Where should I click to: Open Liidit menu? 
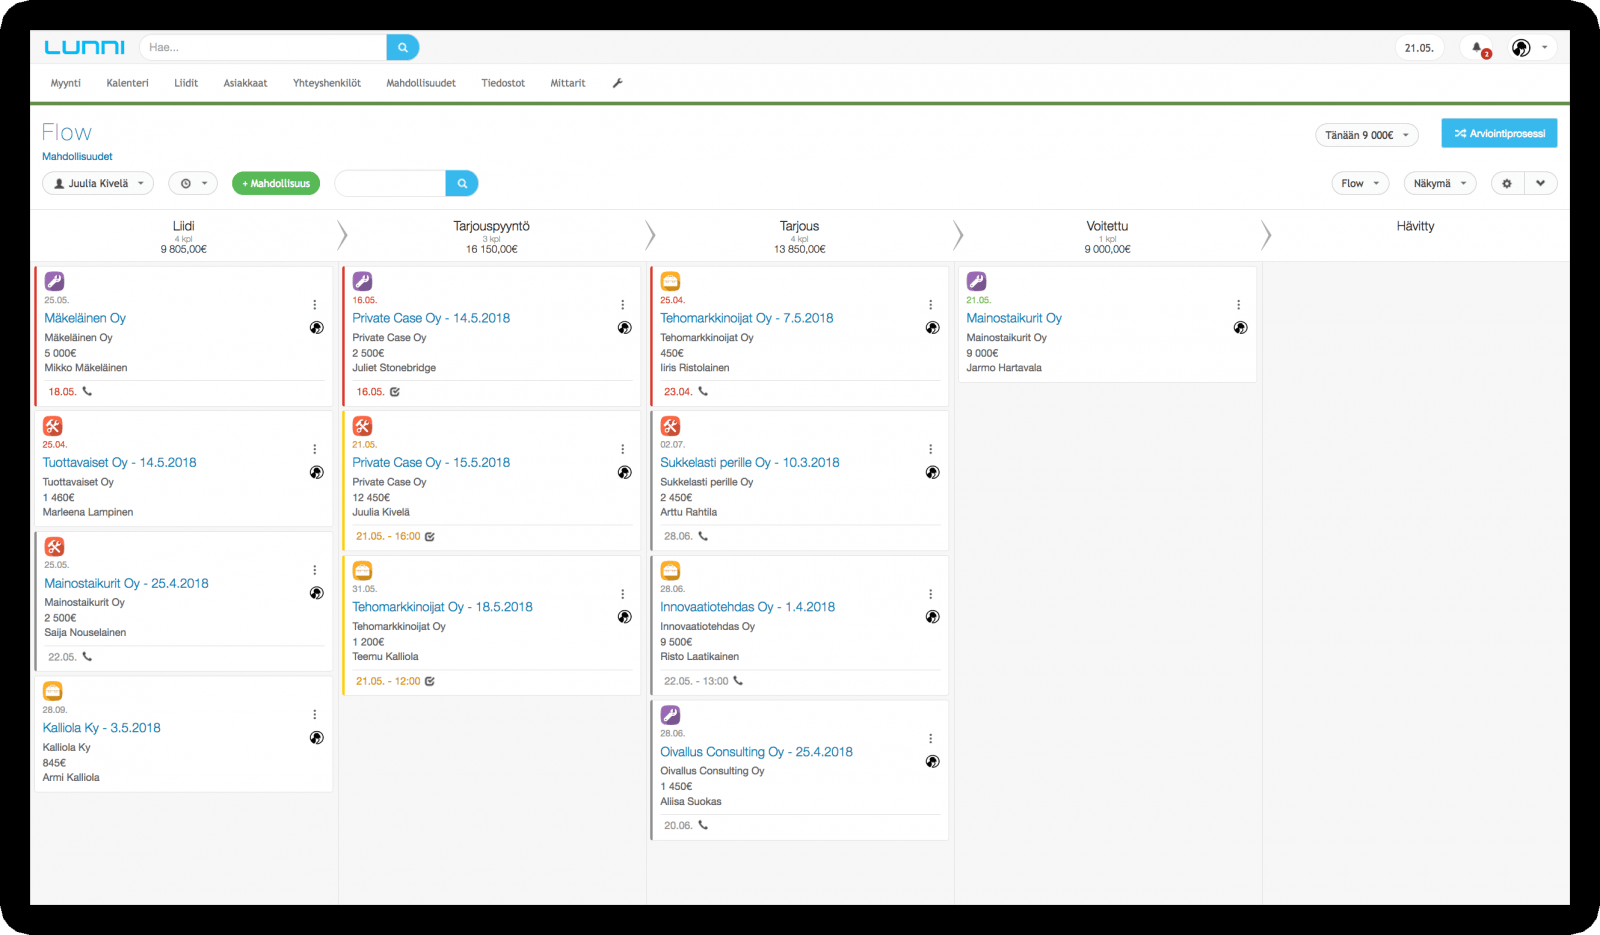[186, 83]
